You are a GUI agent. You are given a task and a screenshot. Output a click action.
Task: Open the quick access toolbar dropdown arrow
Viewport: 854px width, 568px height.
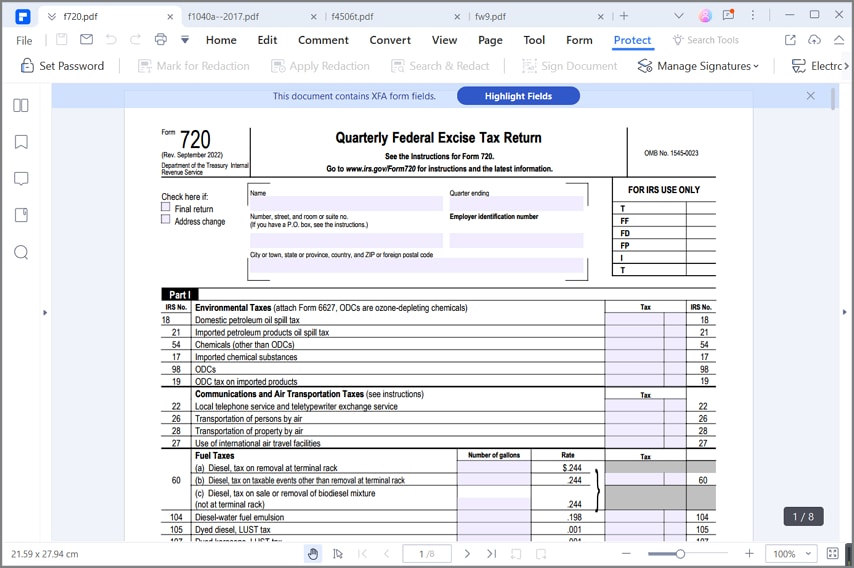(x=185, y=40)
